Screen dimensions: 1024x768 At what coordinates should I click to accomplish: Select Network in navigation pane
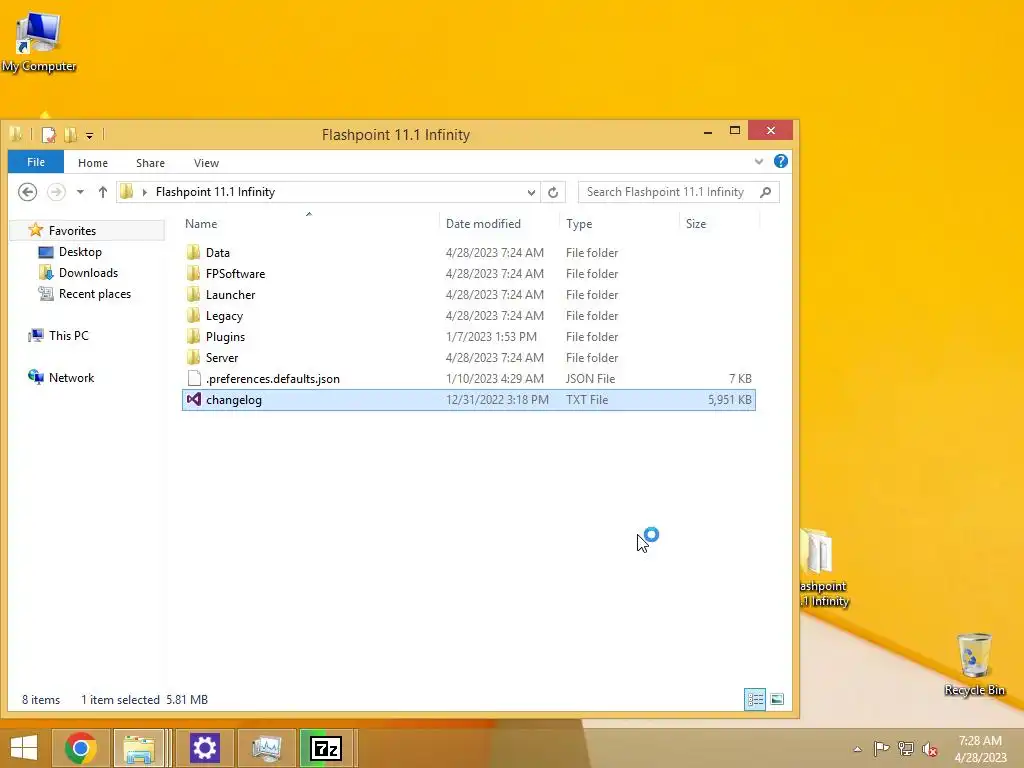tap(71, 377)
